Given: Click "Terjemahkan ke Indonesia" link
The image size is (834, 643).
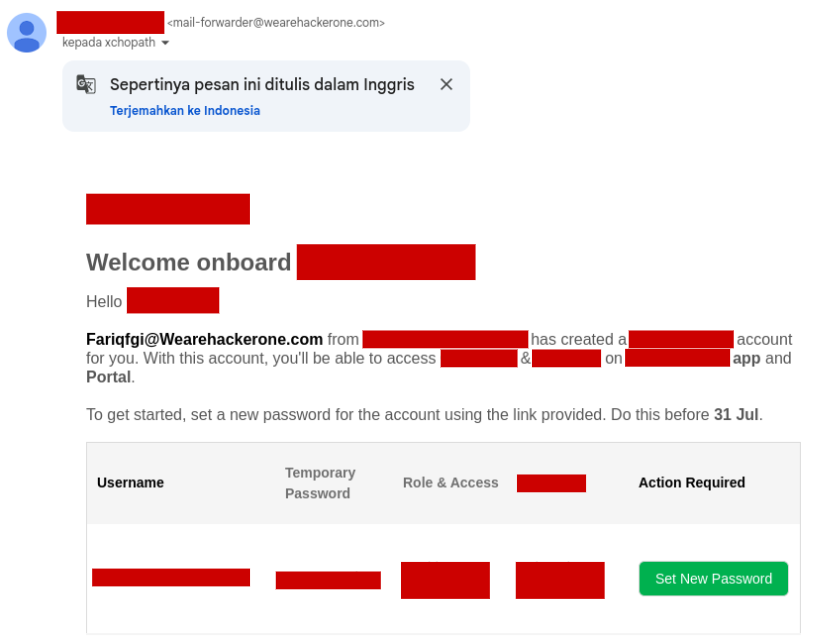Looking at the screenshot, I should coord(185,111).
